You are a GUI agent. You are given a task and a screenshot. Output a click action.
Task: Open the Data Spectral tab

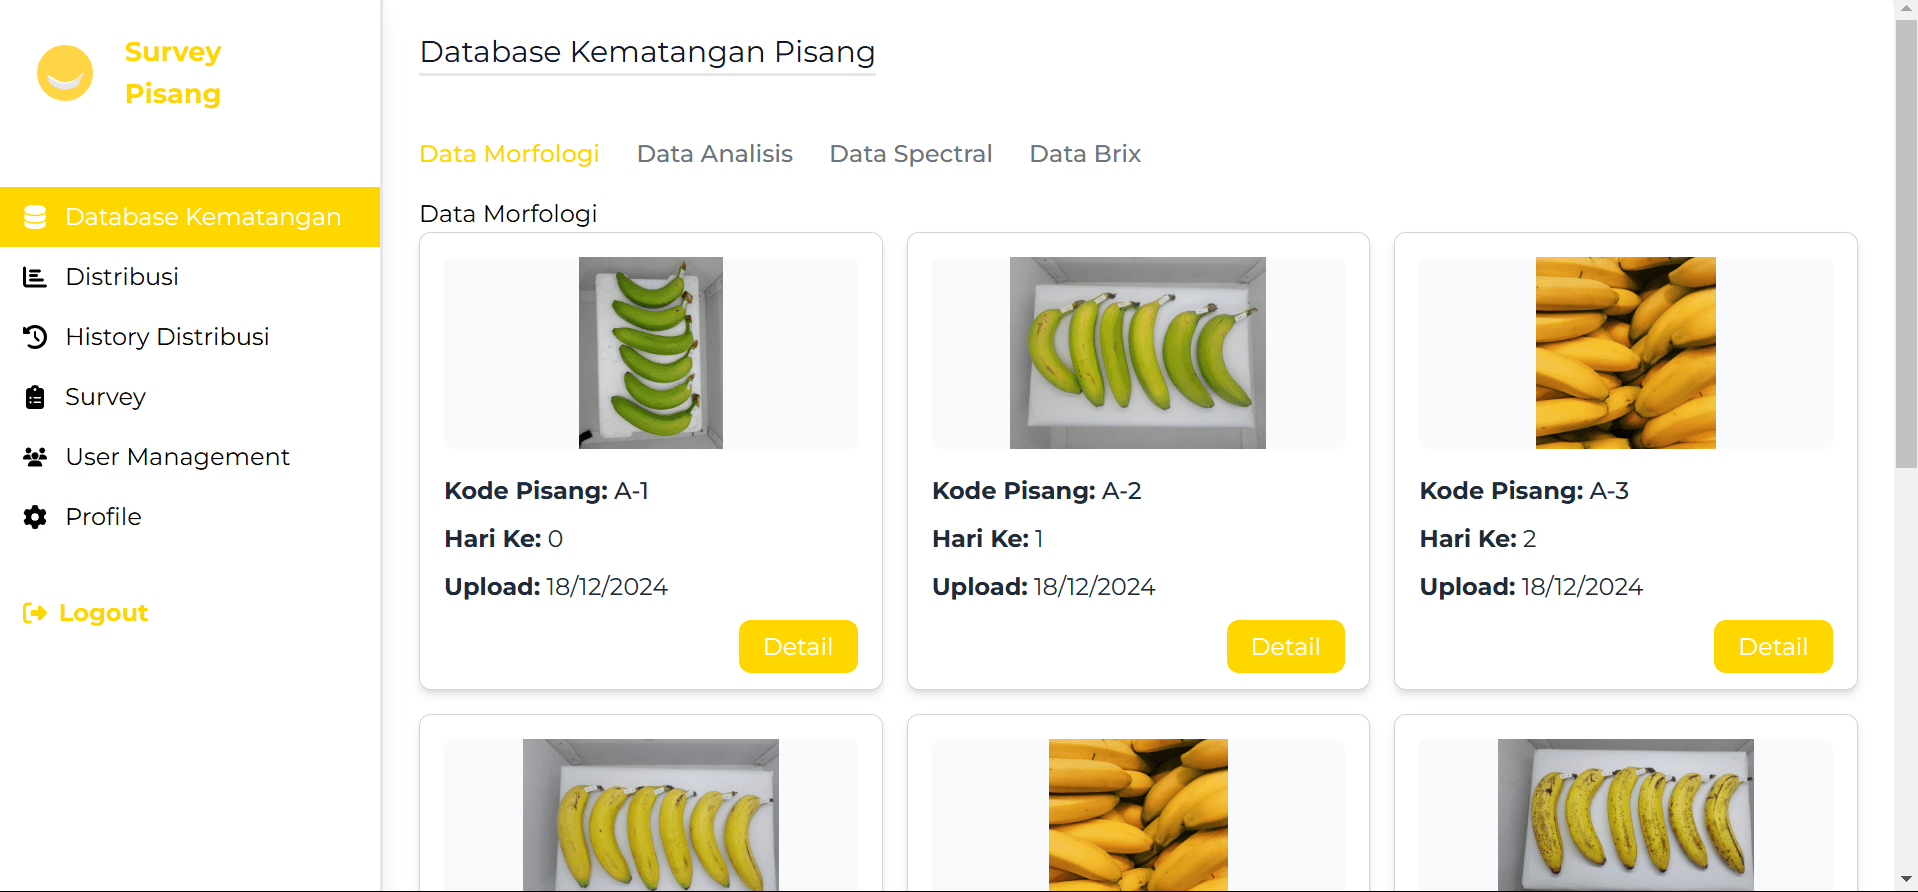pyautogui.click(x=910, y=154)
